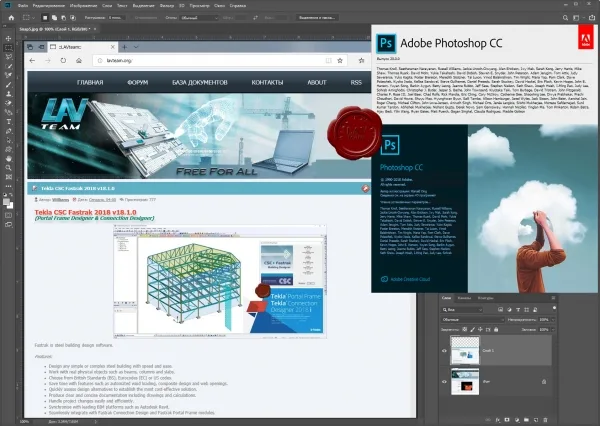Add a layer style with the fx button
The width and height of the screenshot is (600, 426).
[498, 420]
